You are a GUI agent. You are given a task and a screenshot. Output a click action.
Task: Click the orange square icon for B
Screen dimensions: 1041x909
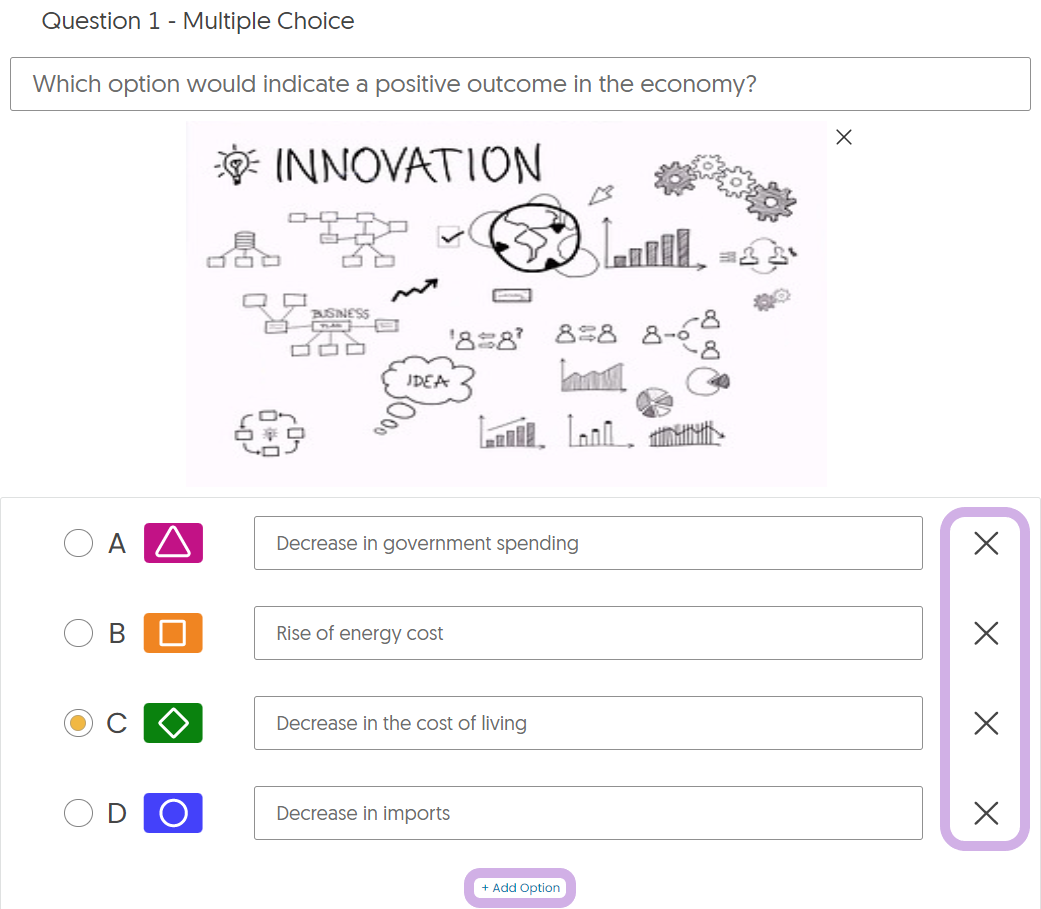(173, 633)
